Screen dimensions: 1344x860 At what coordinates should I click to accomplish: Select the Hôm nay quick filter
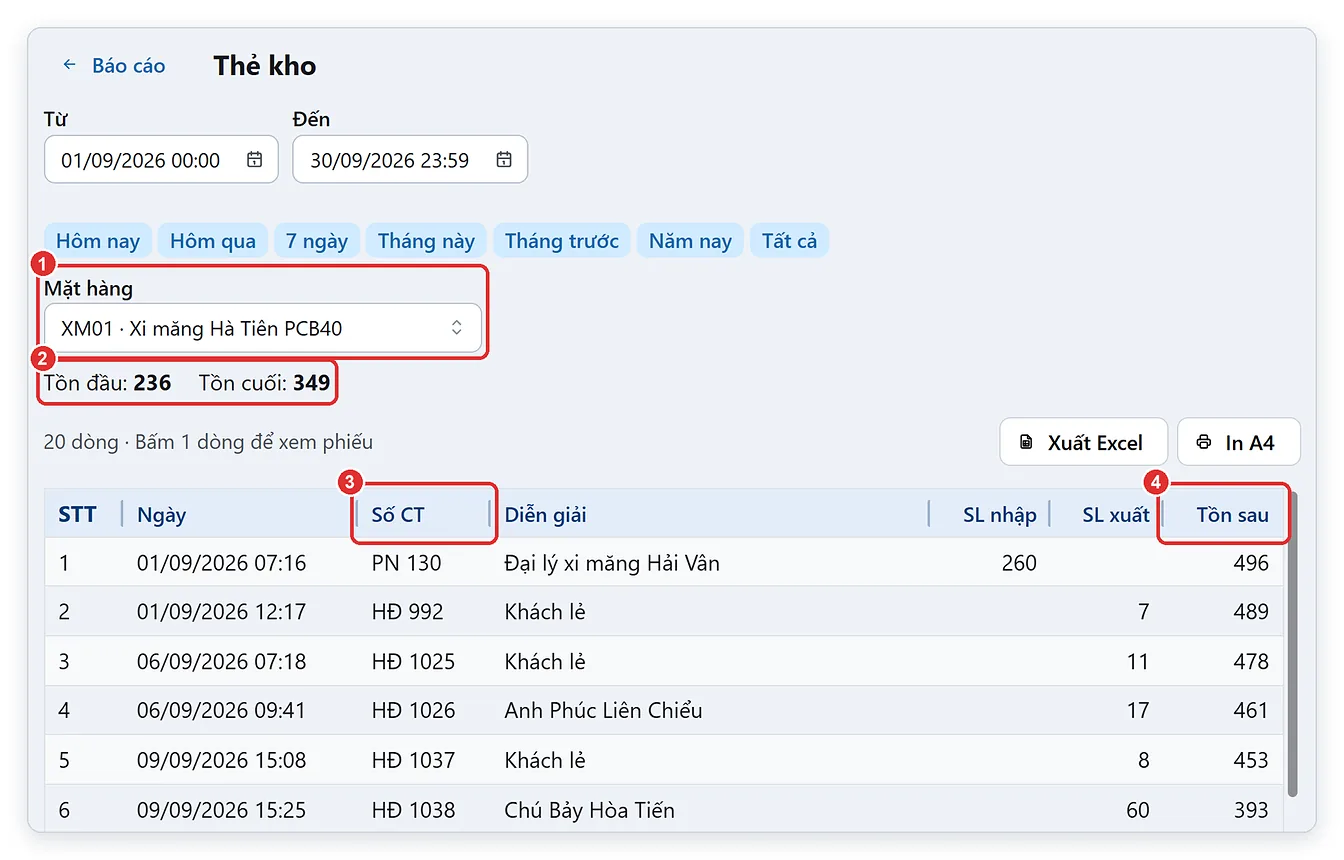pyautogui.click(x=98, y=241)
